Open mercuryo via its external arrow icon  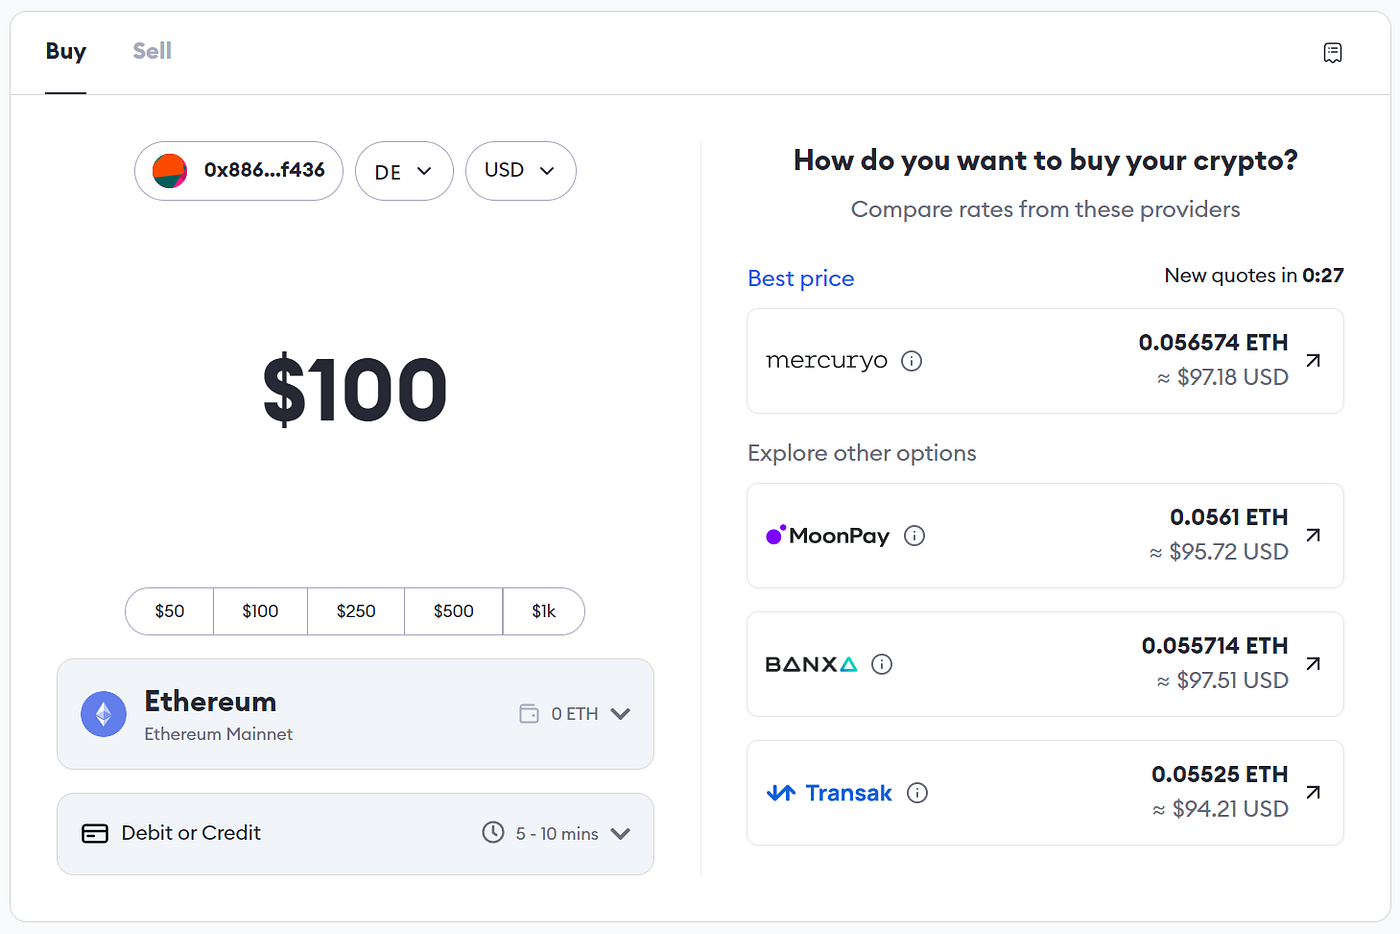tap(1313, 360)
